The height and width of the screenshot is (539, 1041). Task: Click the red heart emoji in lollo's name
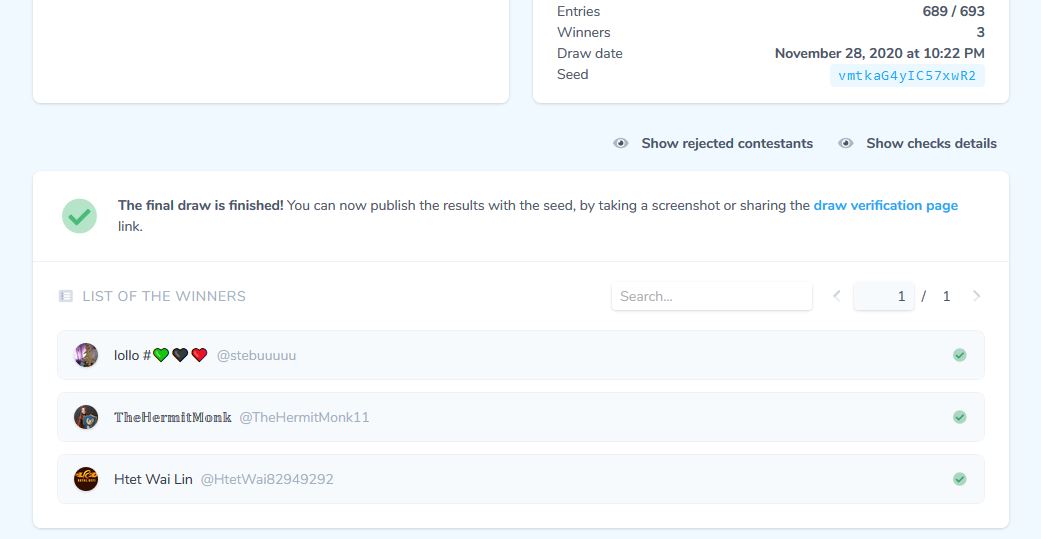pos(199,355)
